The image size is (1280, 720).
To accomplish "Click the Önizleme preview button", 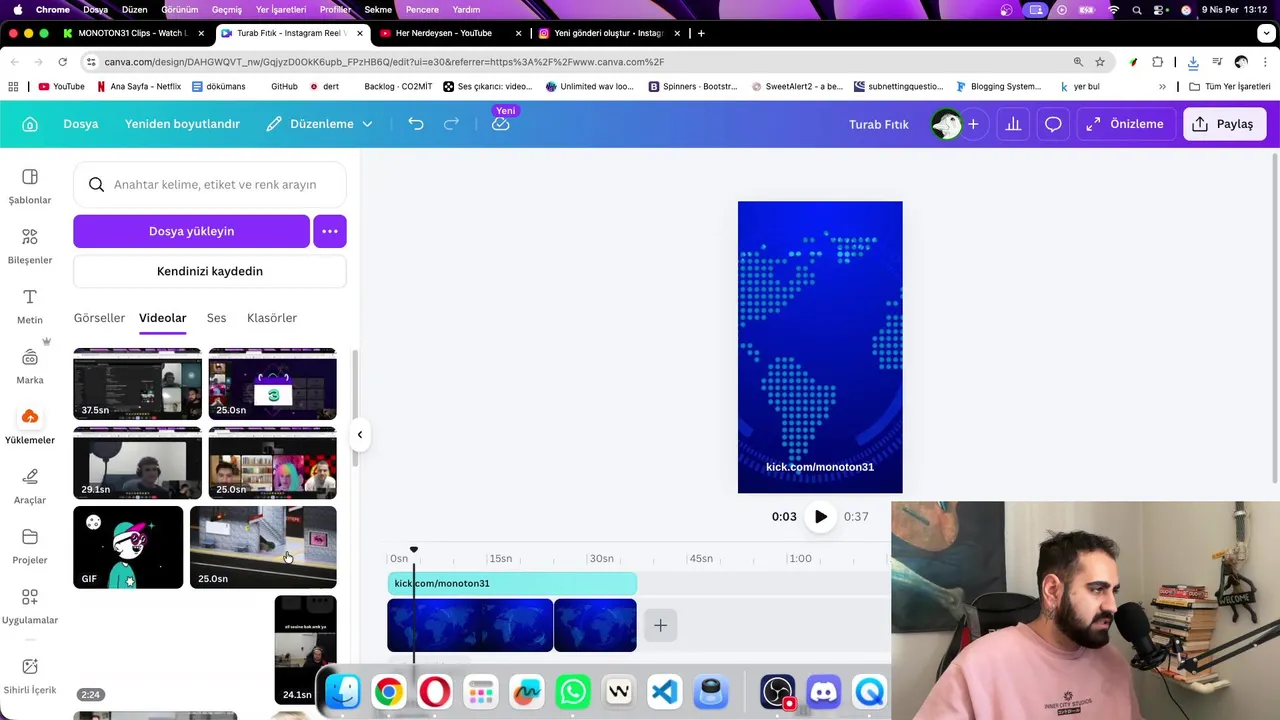I will (1126, 124).
